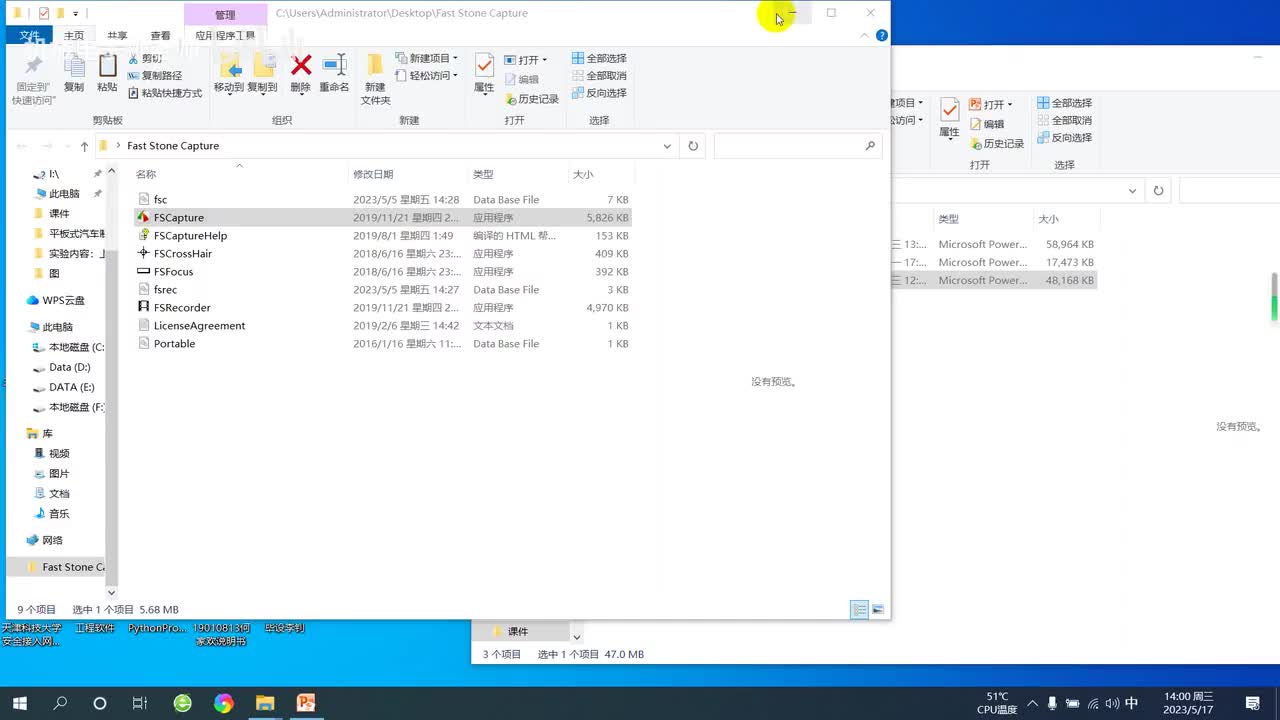This screenshot has width=1280, height=720.
Task: Collapse the ribbon with the chevron
Action: [865, 35]
